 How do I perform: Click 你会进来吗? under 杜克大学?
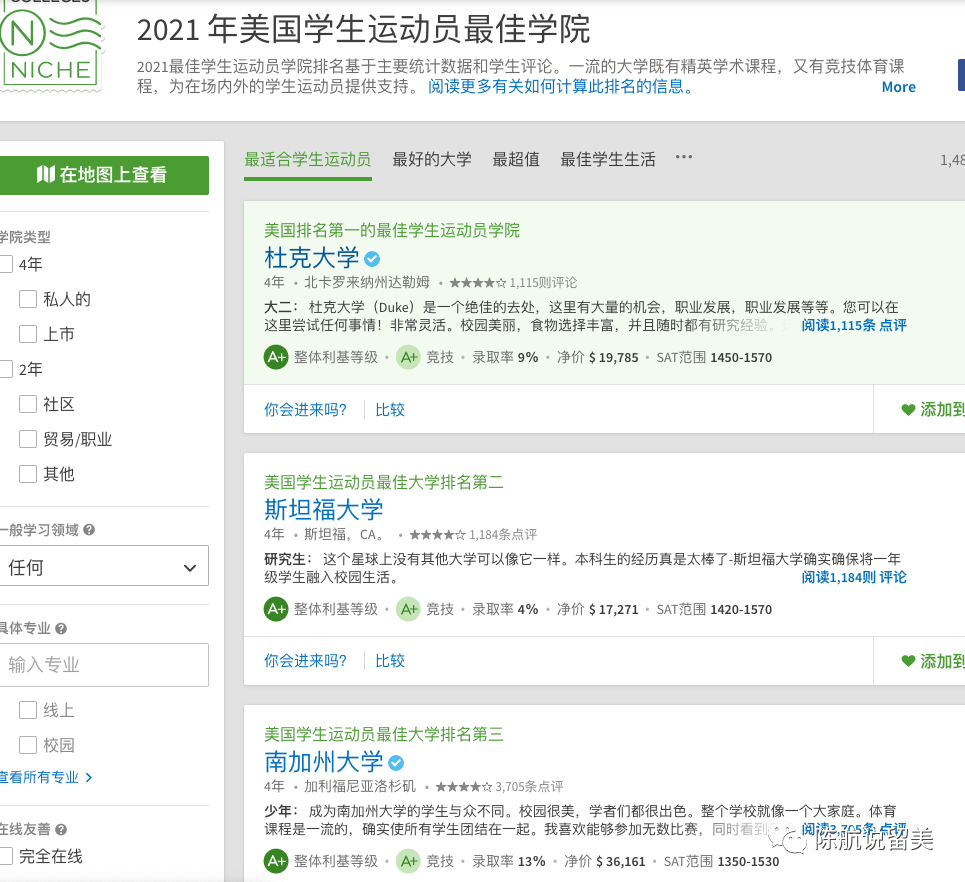[x=305, y=410]
